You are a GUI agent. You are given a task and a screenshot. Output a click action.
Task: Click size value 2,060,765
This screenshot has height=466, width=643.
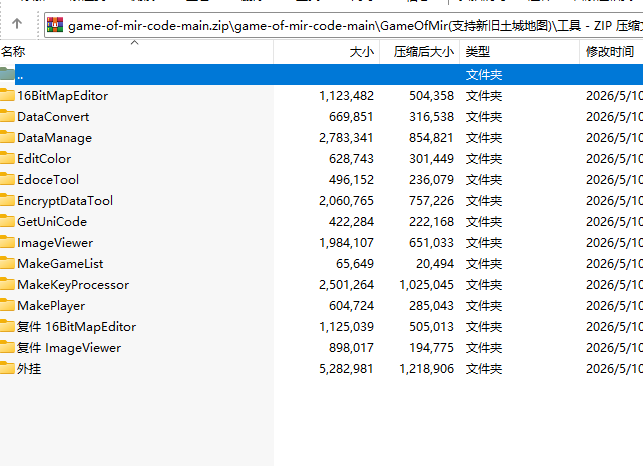[x=347, y=201]
